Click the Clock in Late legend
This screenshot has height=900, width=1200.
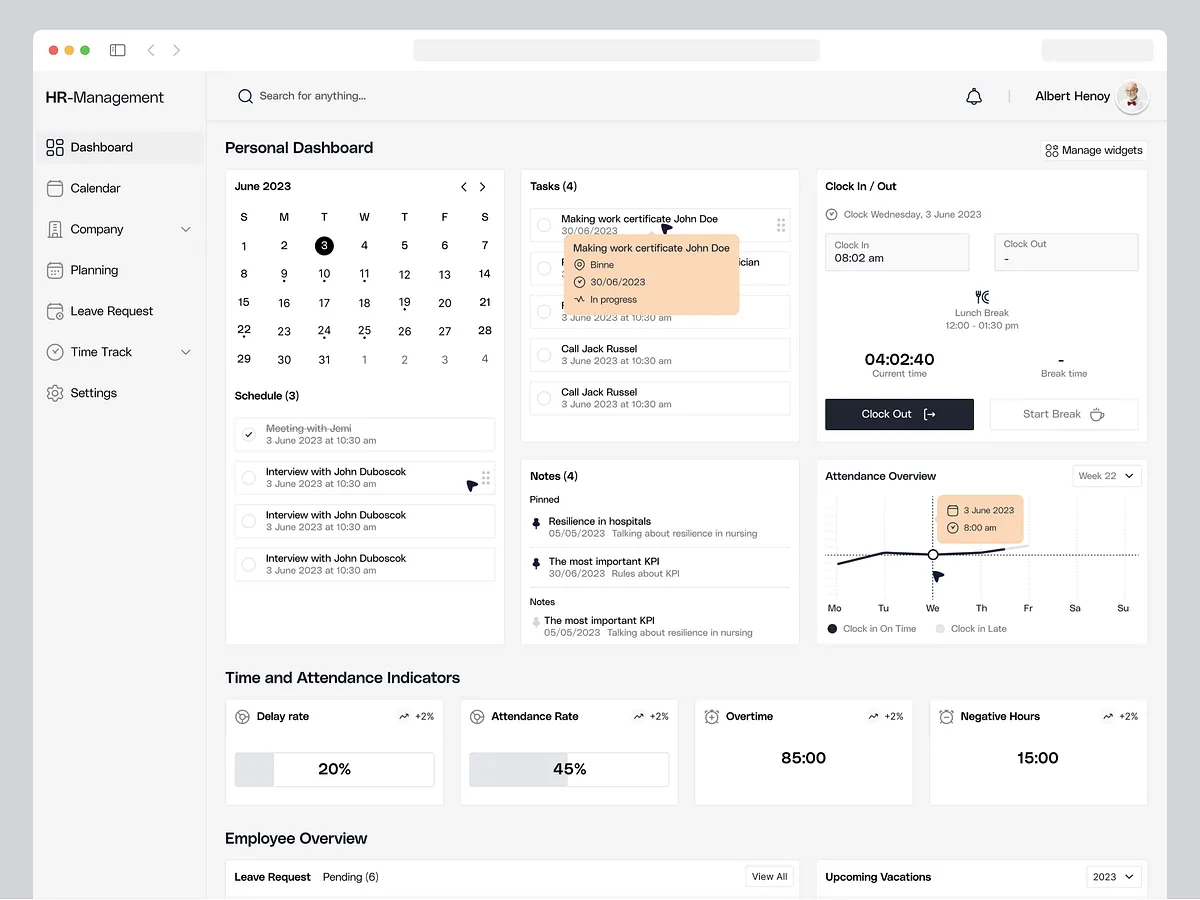click(x=971, y=629)
